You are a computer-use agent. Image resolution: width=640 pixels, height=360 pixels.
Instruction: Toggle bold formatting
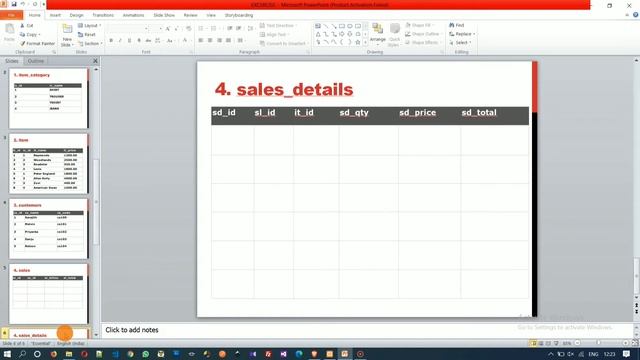click(111, 40)
